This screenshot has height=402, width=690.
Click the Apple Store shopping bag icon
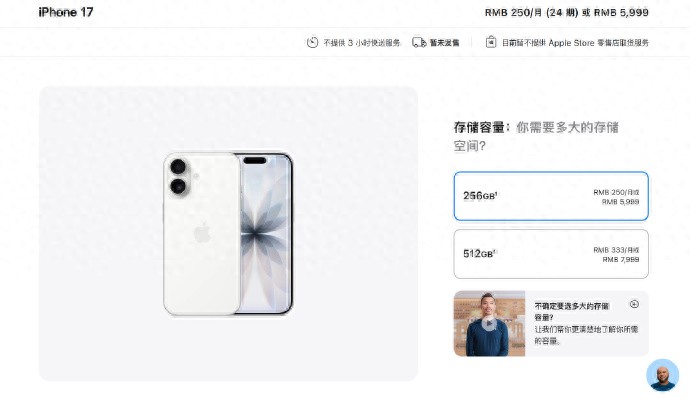[491, 42]
